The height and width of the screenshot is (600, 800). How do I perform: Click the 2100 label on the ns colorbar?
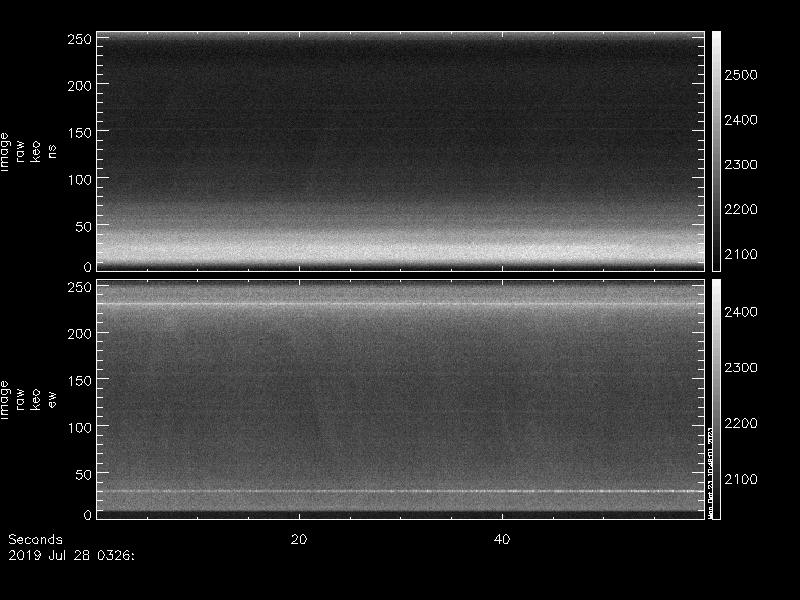click(741, 254)
